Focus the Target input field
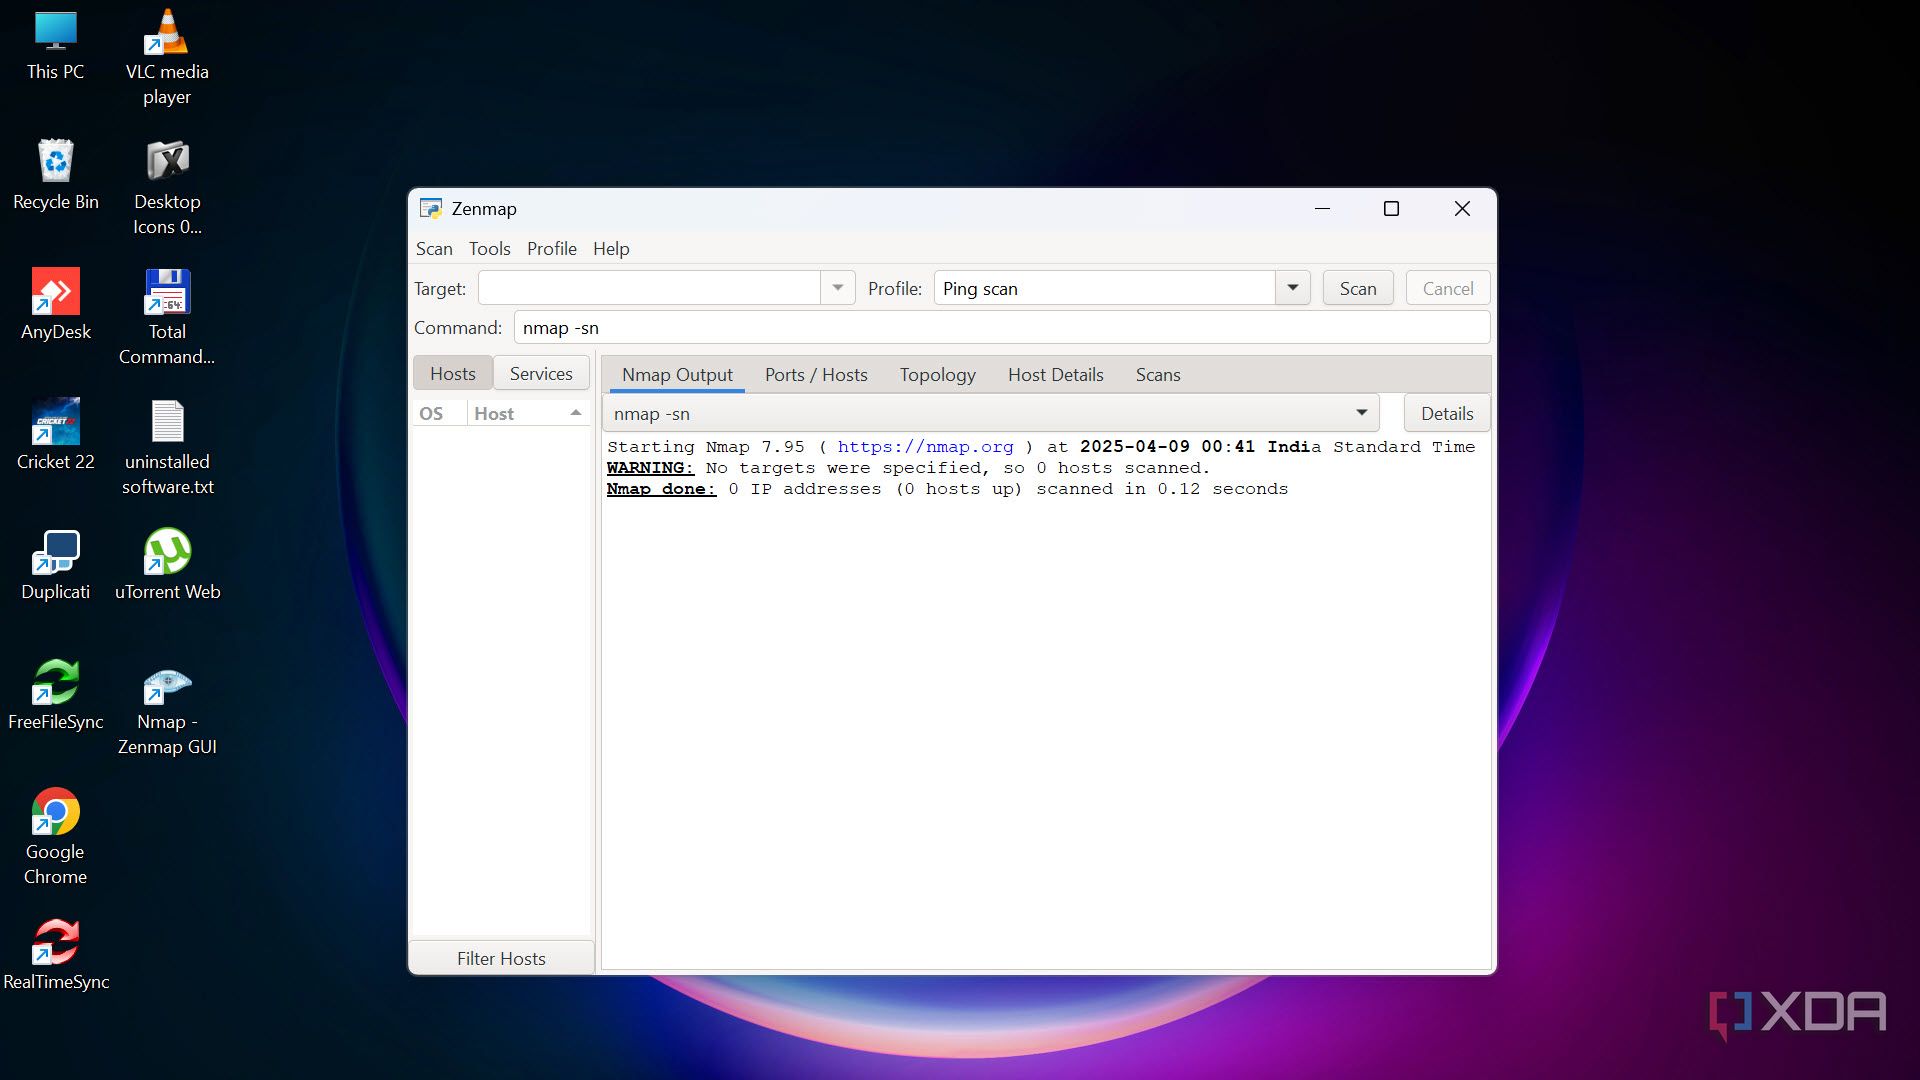The image size is (1920, 1080). (x=649, y=288)
